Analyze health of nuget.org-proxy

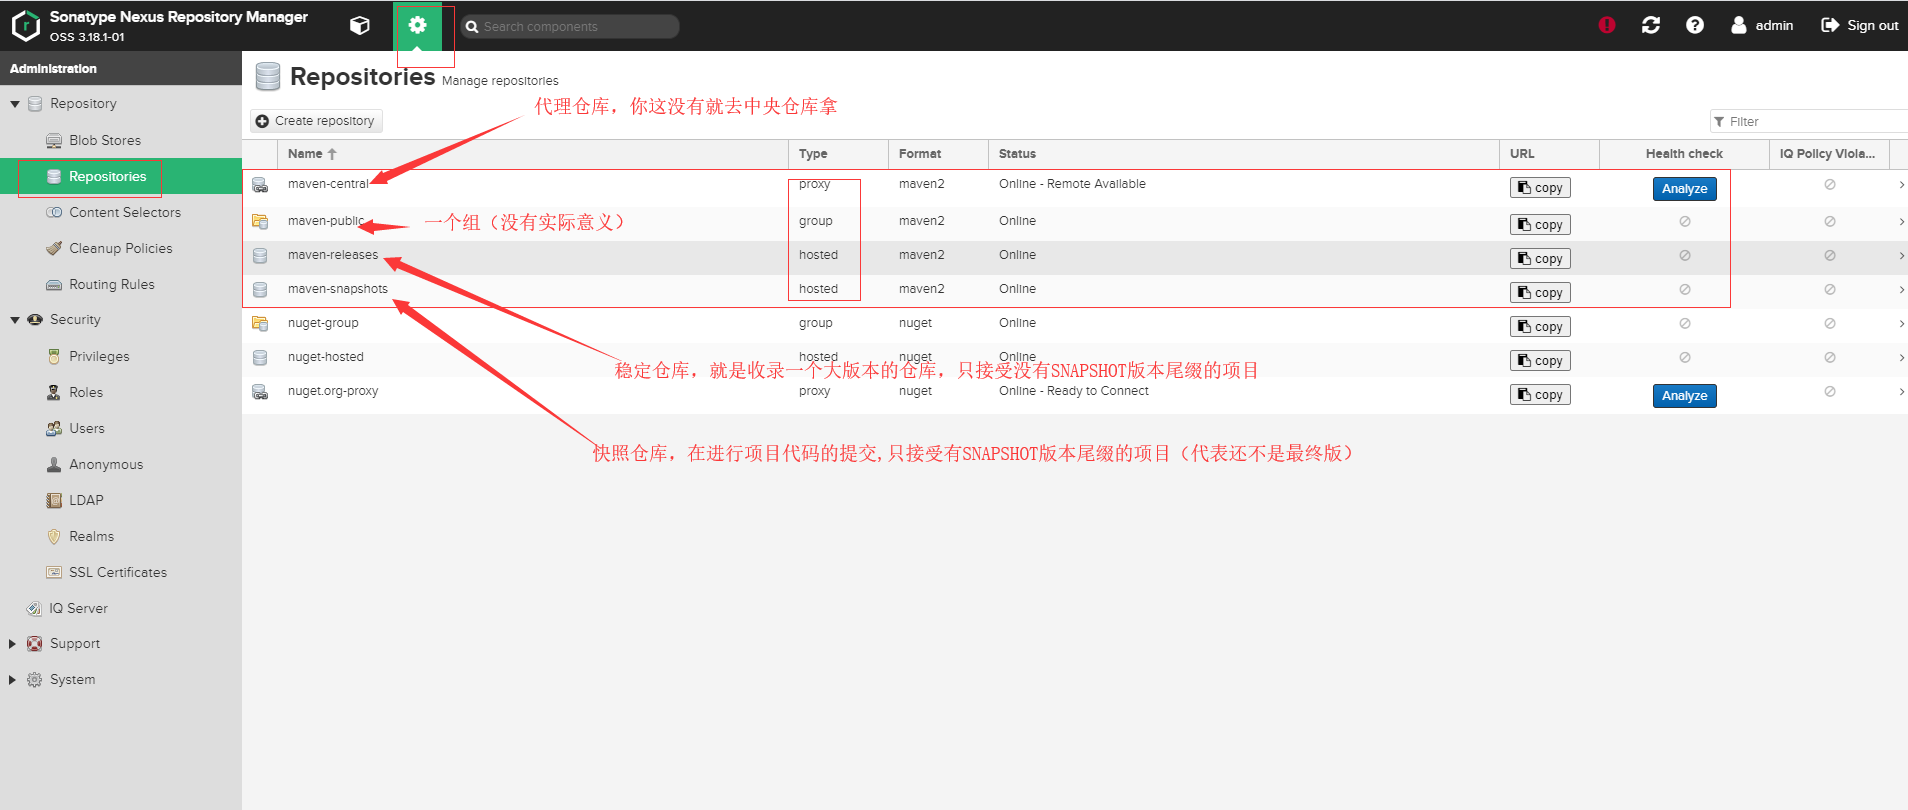click(x=1685, y=396)
